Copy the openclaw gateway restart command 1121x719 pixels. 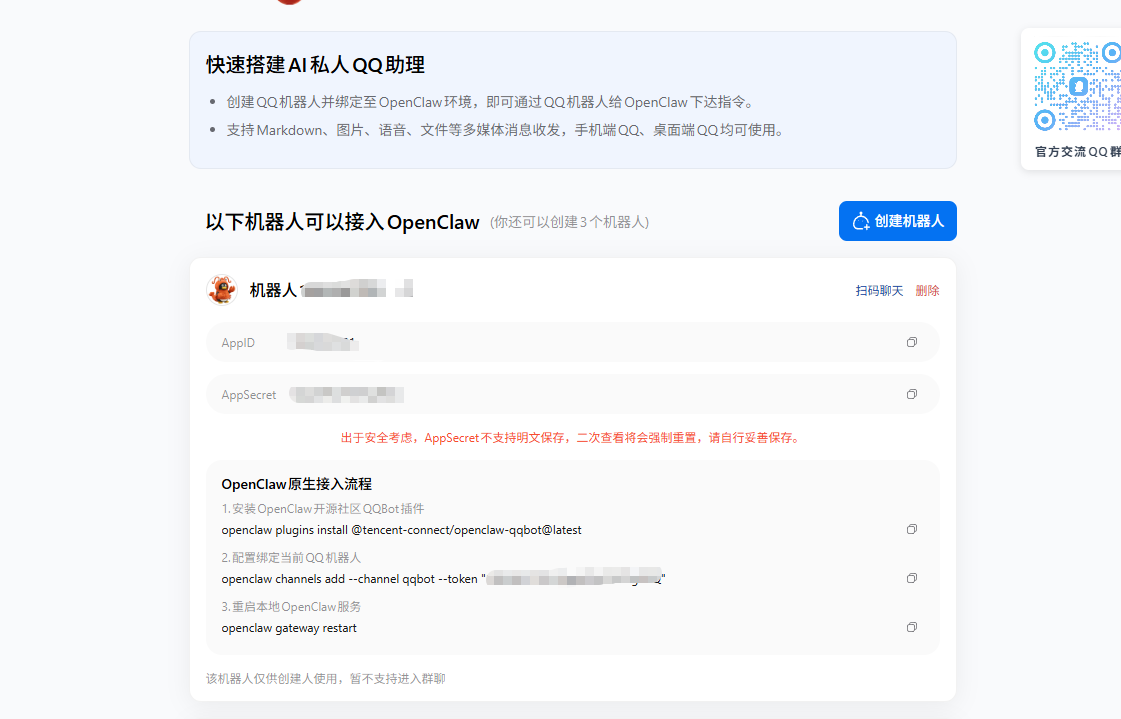(911, 627)
